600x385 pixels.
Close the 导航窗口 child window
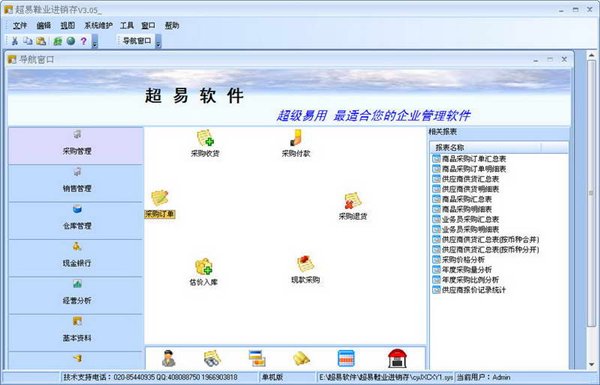click(x=564, y=59)
